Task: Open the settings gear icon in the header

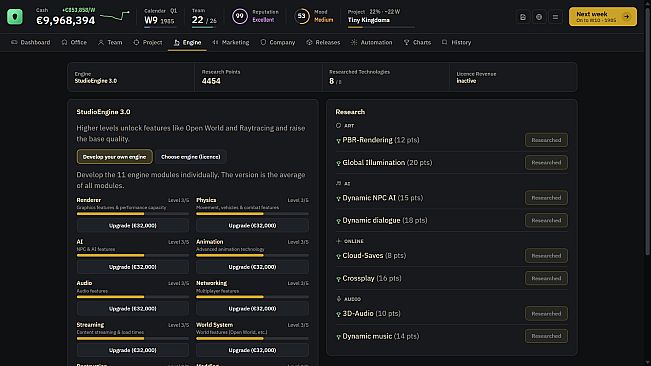Action: click(539, 17)
